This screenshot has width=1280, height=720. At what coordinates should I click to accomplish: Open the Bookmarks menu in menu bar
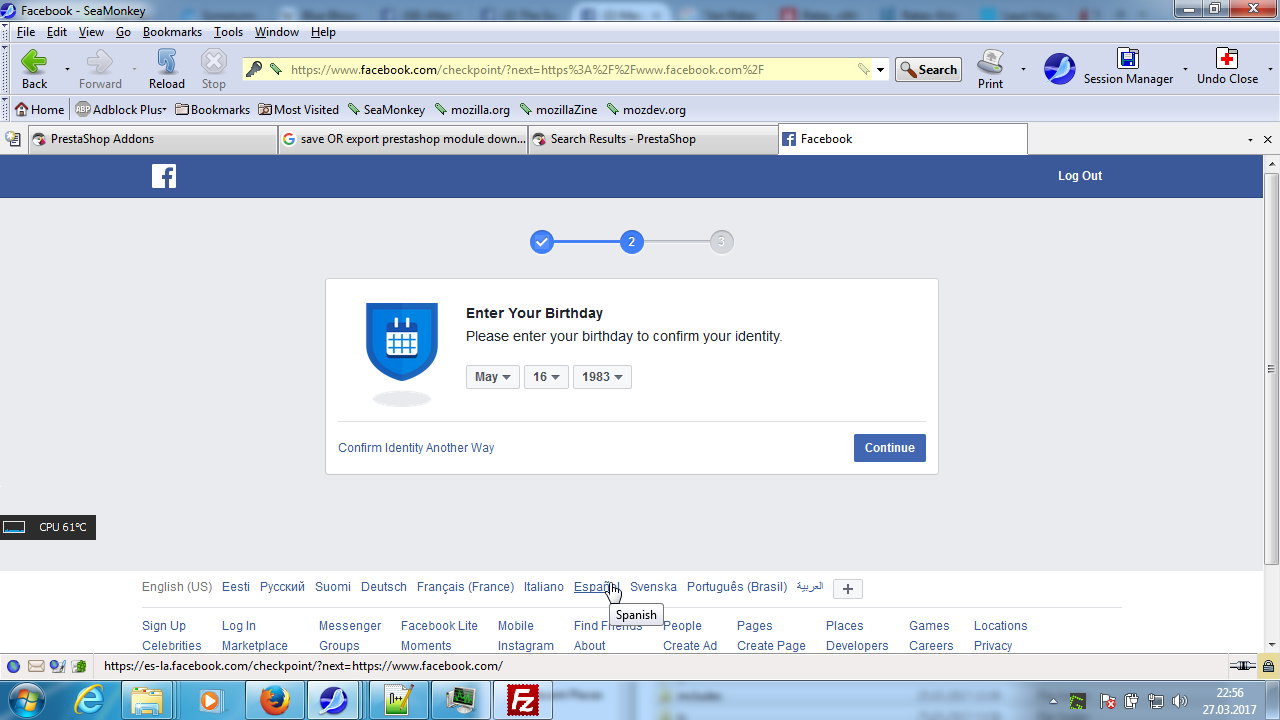172,32
